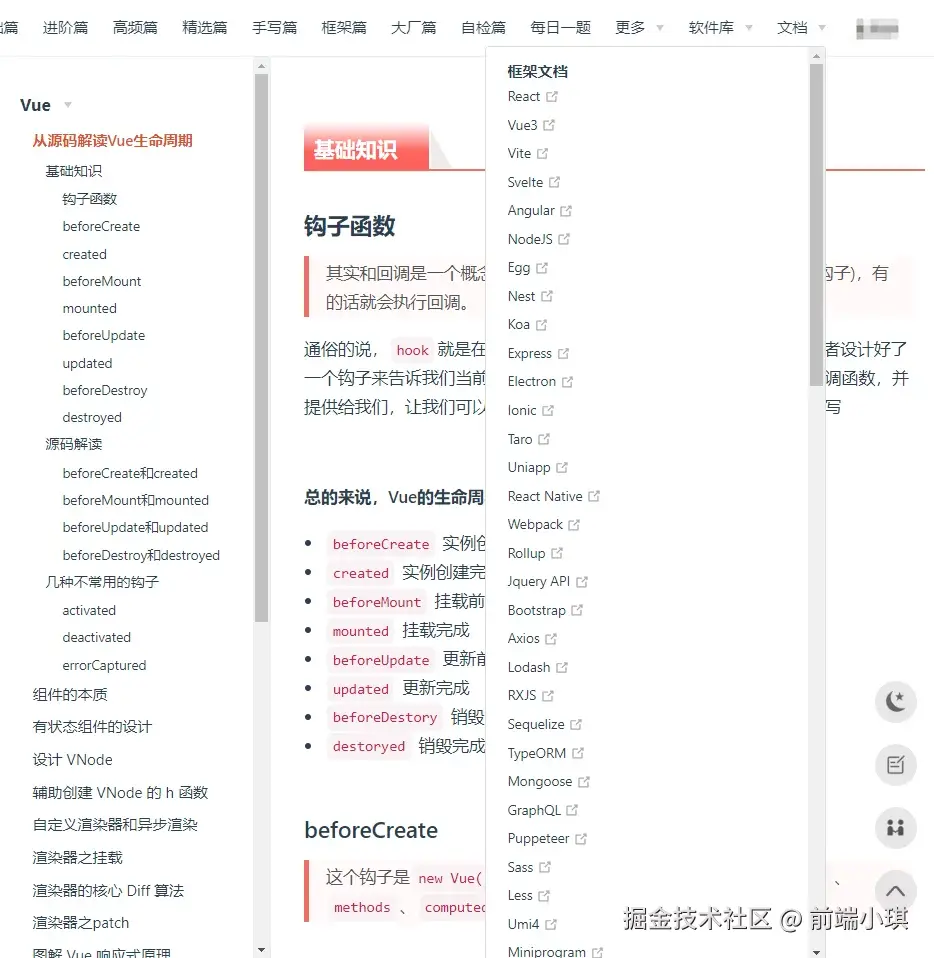Click the two-people community floating icon
The width and height of the screenshot is (934, 958).
896,828
